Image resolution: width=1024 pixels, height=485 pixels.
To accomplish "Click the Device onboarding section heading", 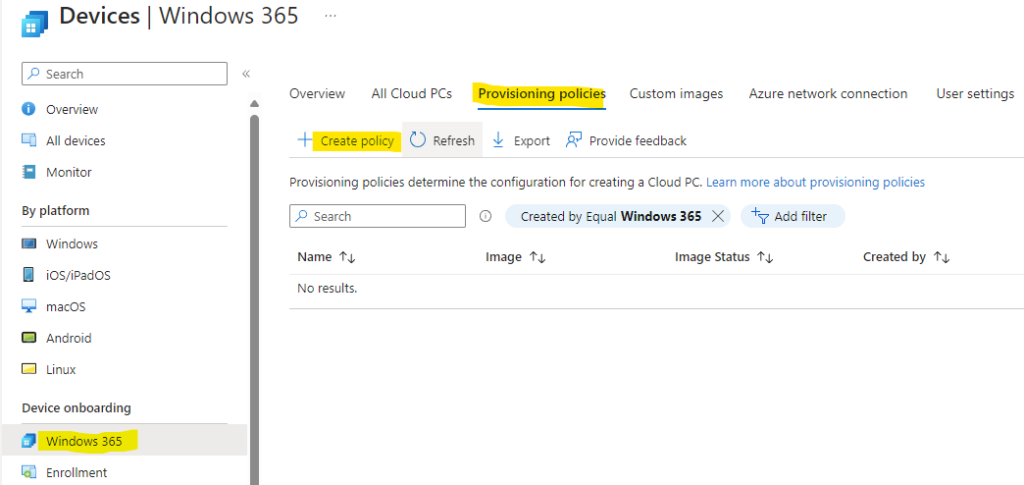I will (x=76, y=408).
